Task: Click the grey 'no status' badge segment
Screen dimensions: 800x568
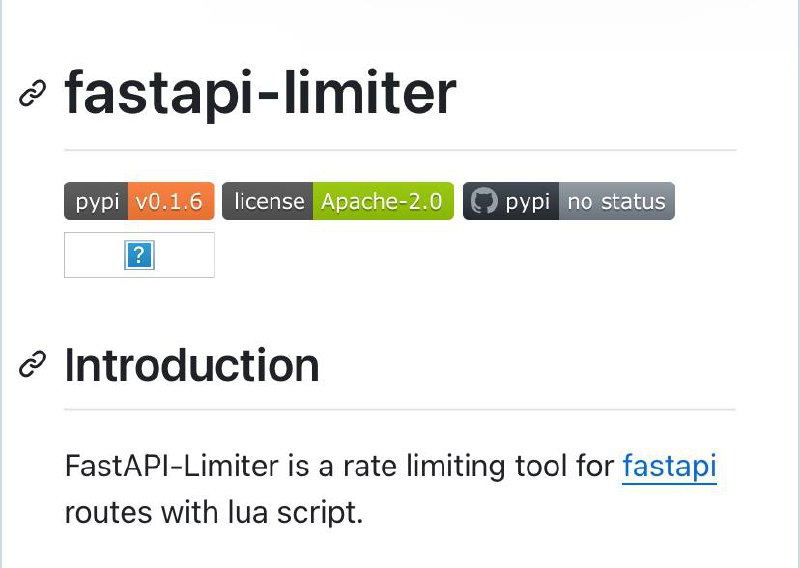Action: (x=617, y=201)
